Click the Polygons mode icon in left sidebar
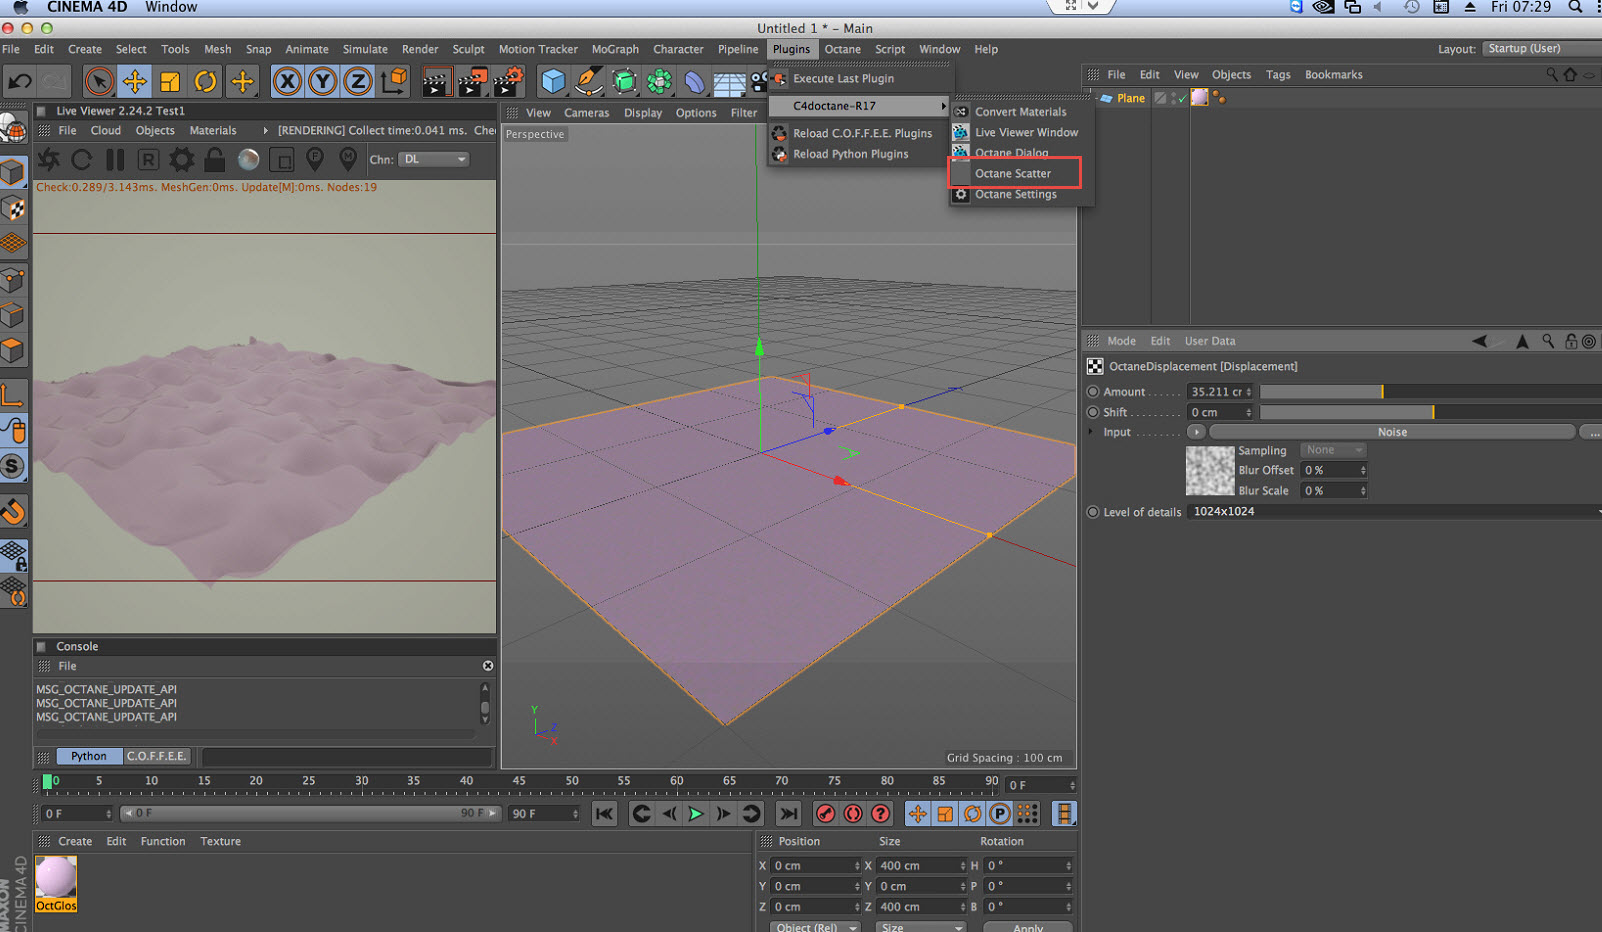The height and width of the screenshot is (932, 1602). coord(13,351)
